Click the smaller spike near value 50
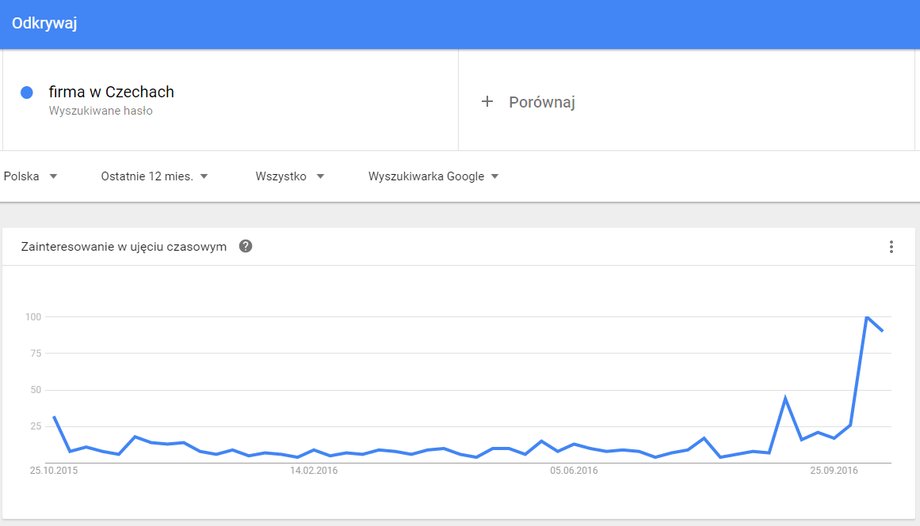 click(x=785, y=398)
